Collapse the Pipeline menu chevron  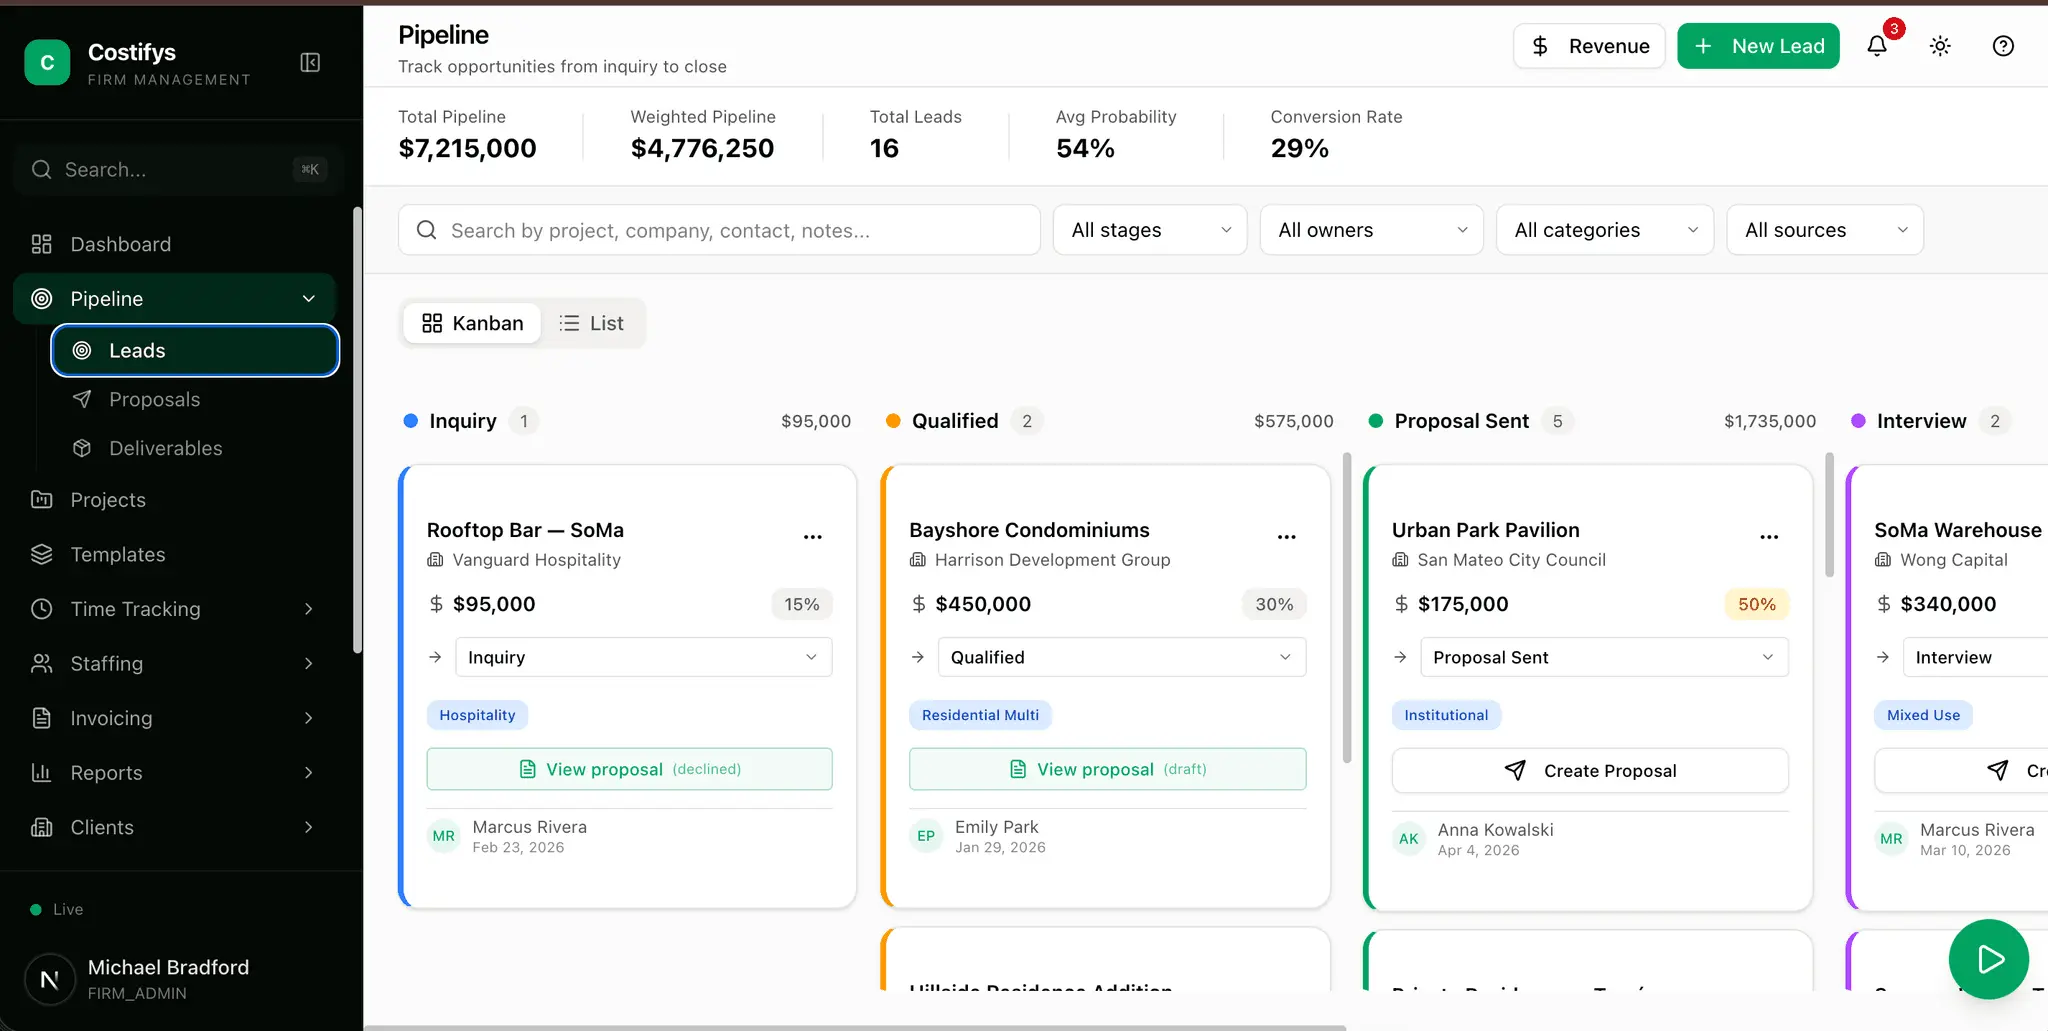click(x=309, y=299)
